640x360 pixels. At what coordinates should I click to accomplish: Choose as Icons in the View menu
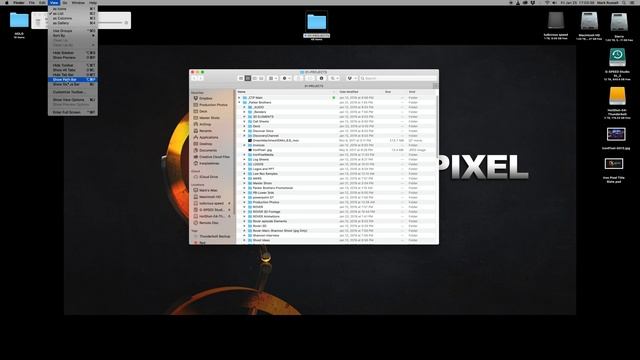(x=73, y=9)
